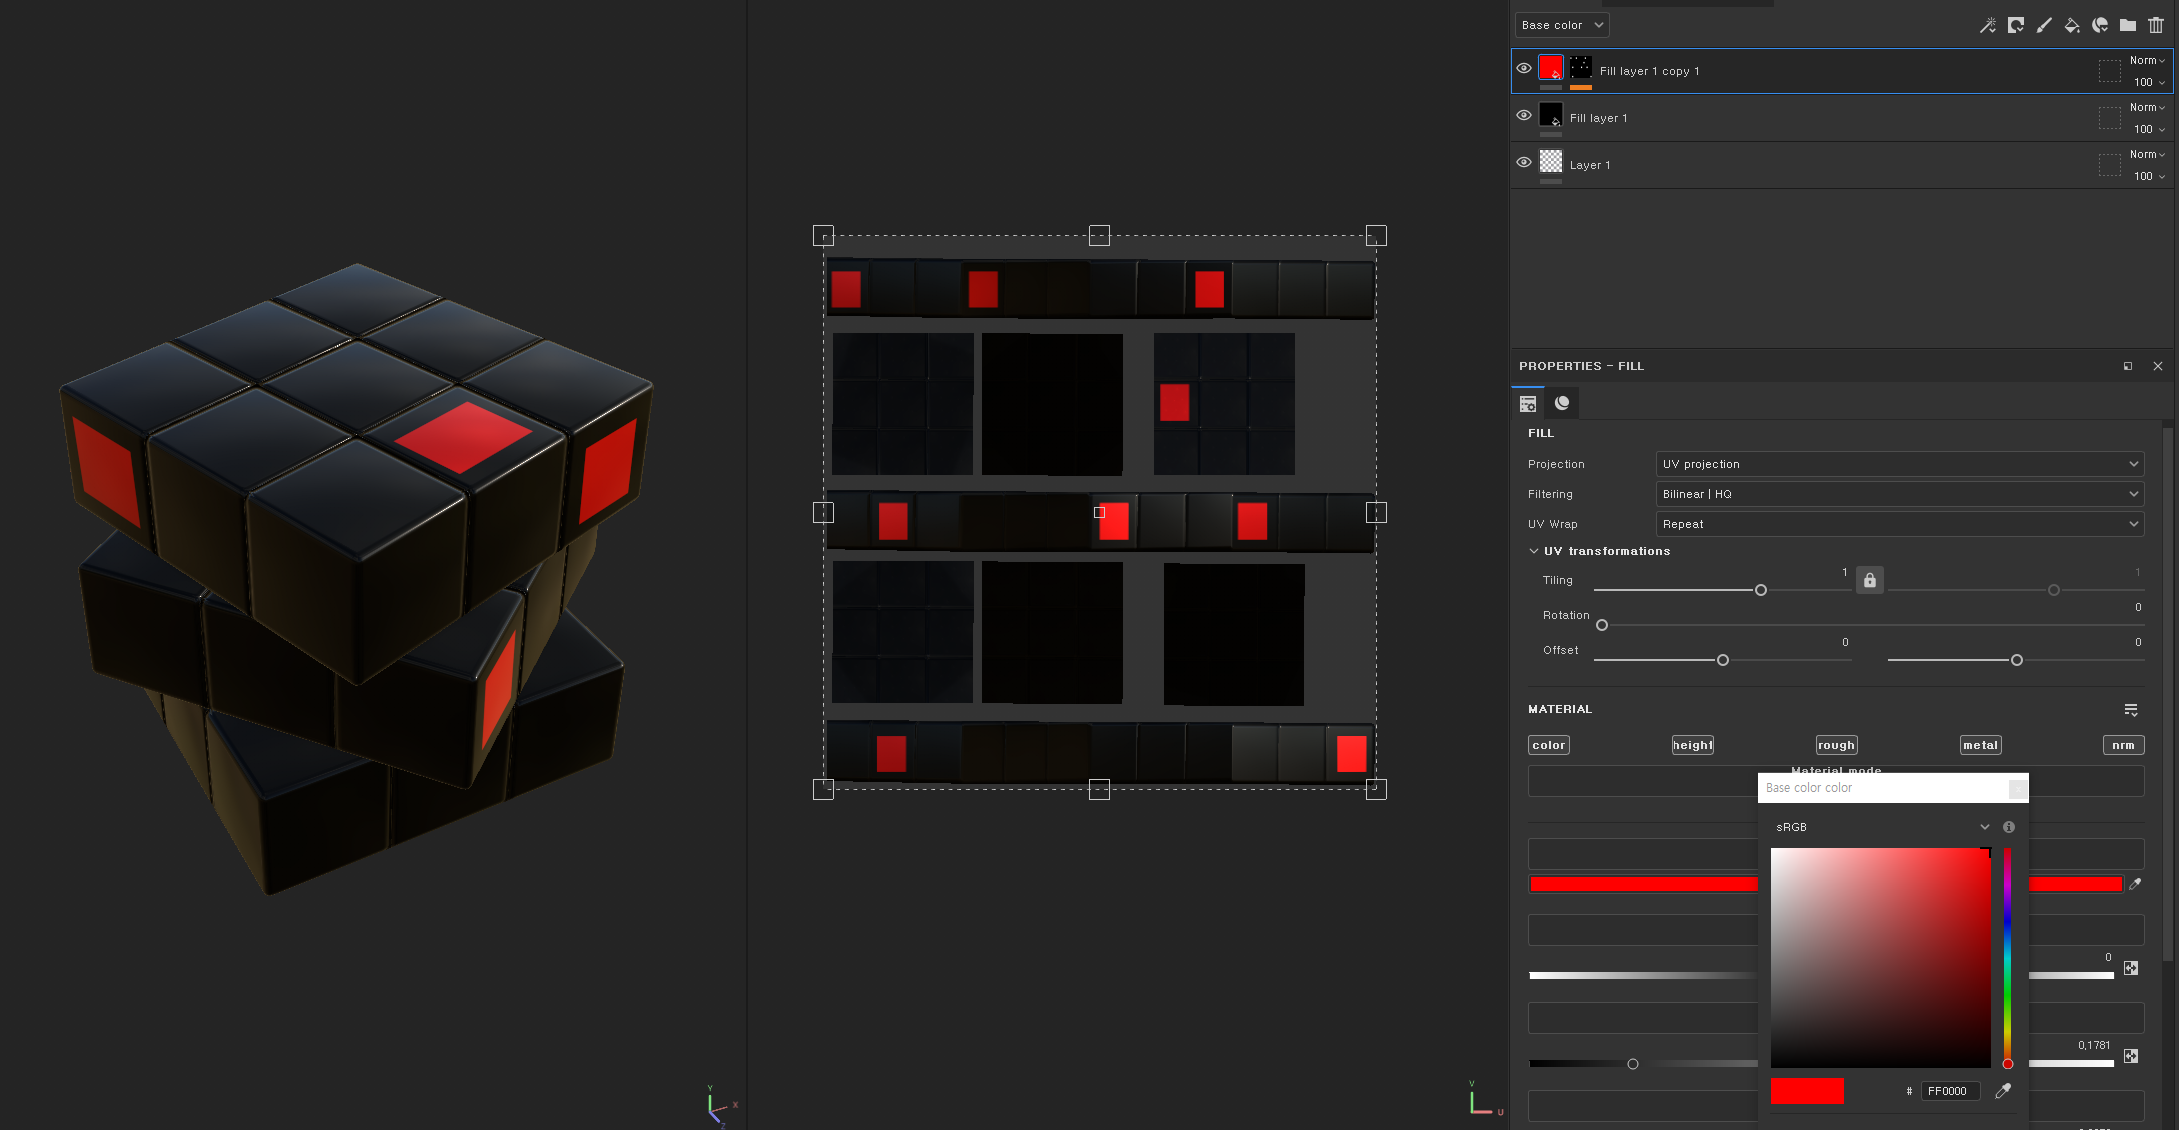Click the add smart material icon
Screen dimensions: 2179x1130
(x=2100, y=26)
